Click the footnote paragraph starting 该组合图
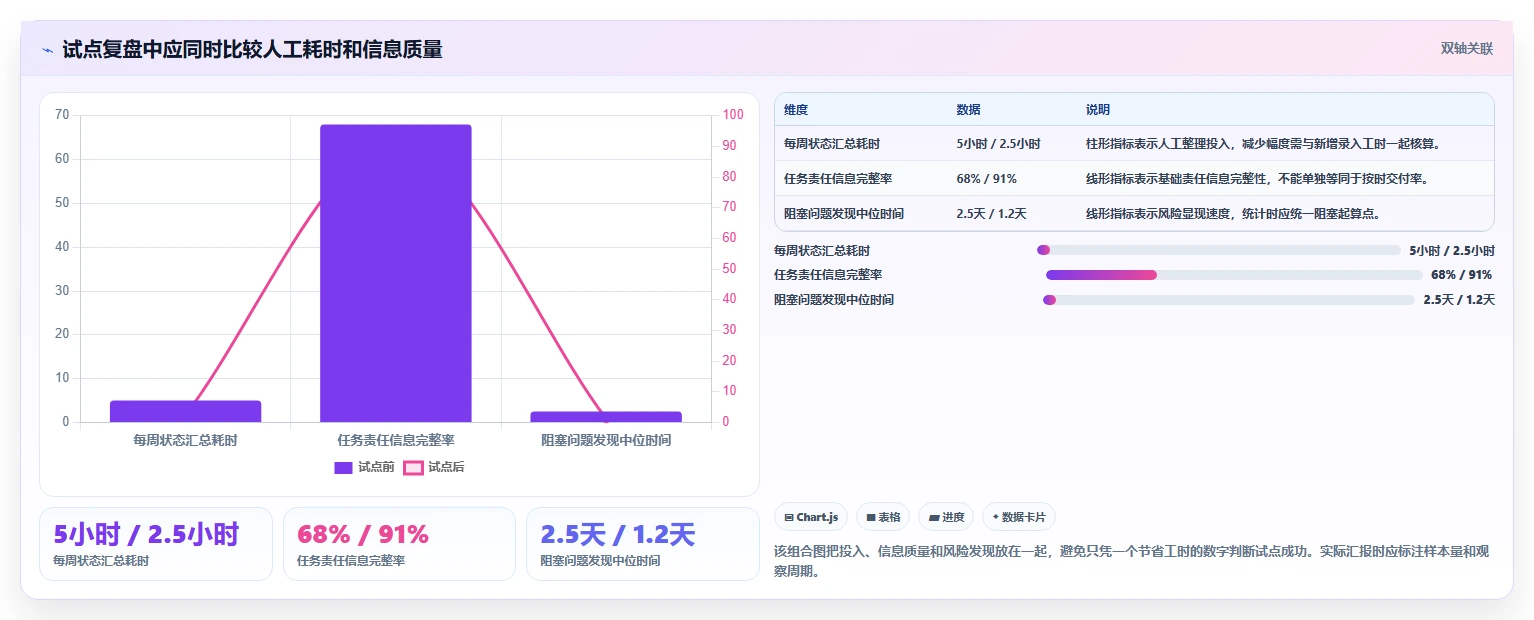The width and height of the screenshot is (1534, 620). (x=1132, y=561)
